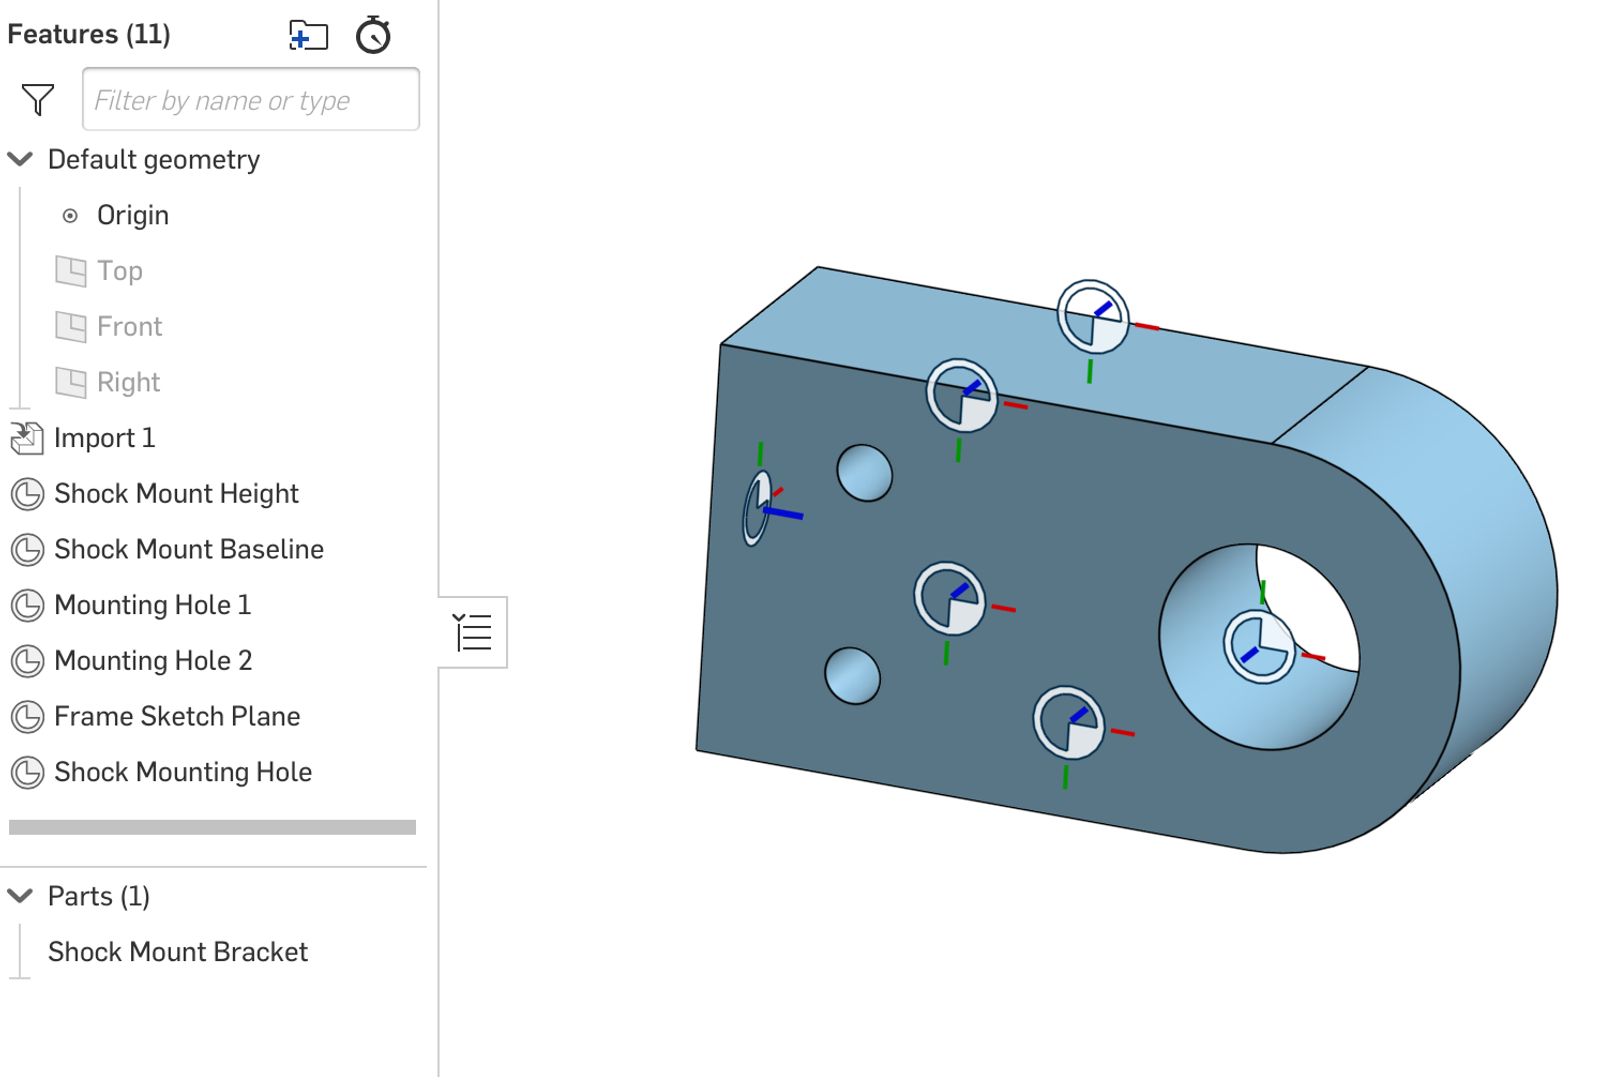Select the Right plane in feature tree
The image size is (1600, 1077).
[128, 383]
